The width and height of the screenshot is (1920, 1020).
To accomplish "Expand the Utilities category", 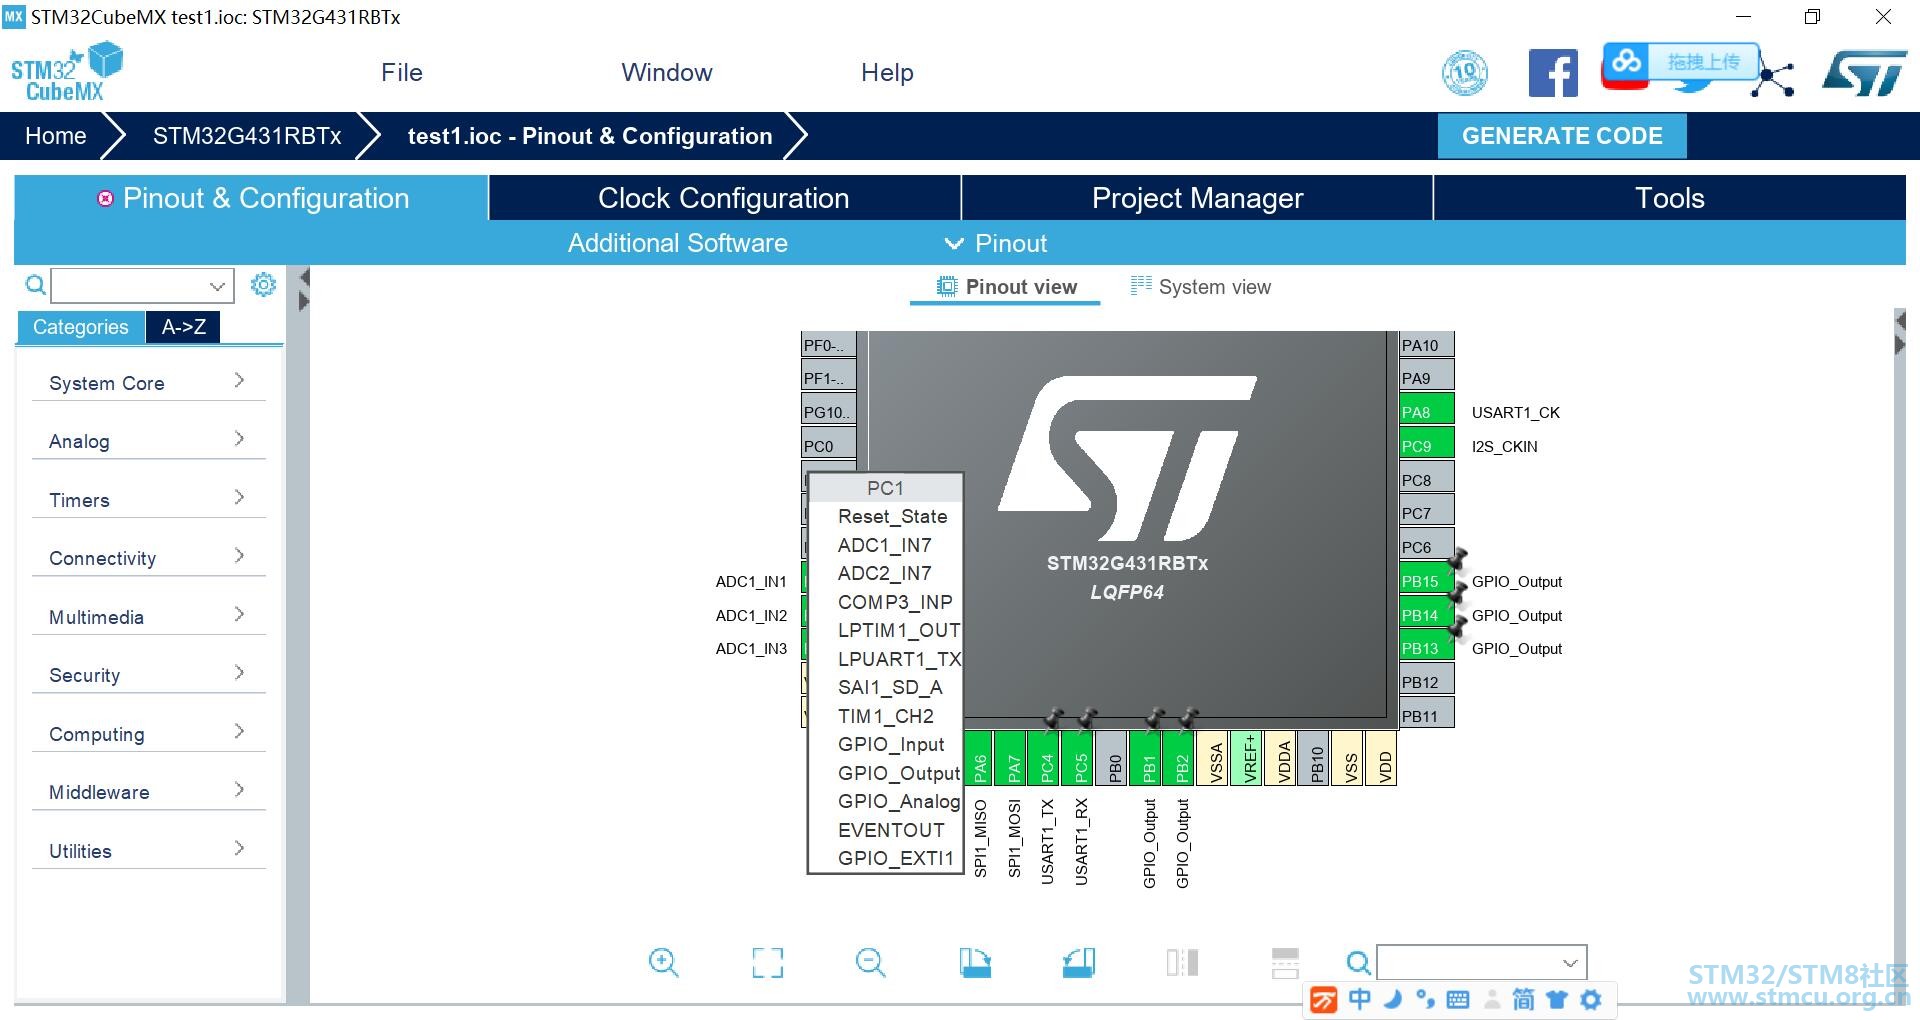I will (148, 851).
